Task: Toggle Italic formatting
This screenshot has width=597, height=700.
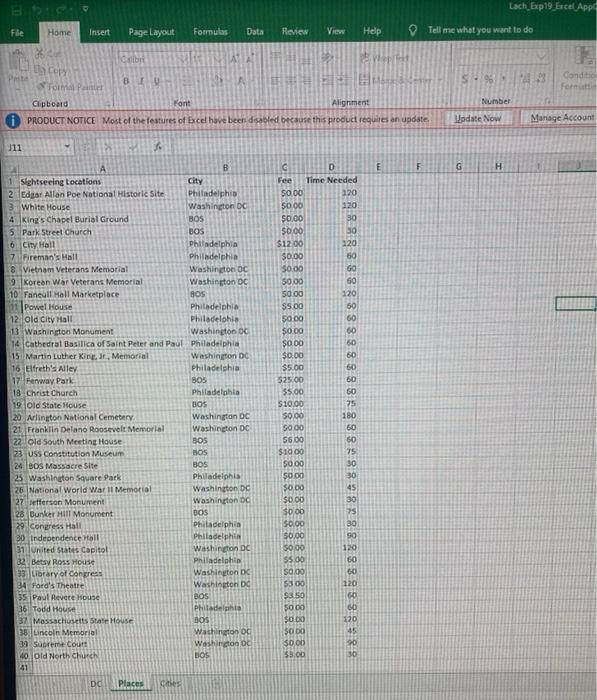Action: [x=142, y=81]
